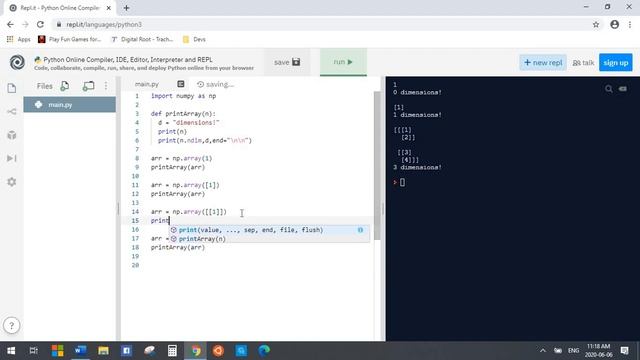Click the saving status indicator

pos(216,84)
